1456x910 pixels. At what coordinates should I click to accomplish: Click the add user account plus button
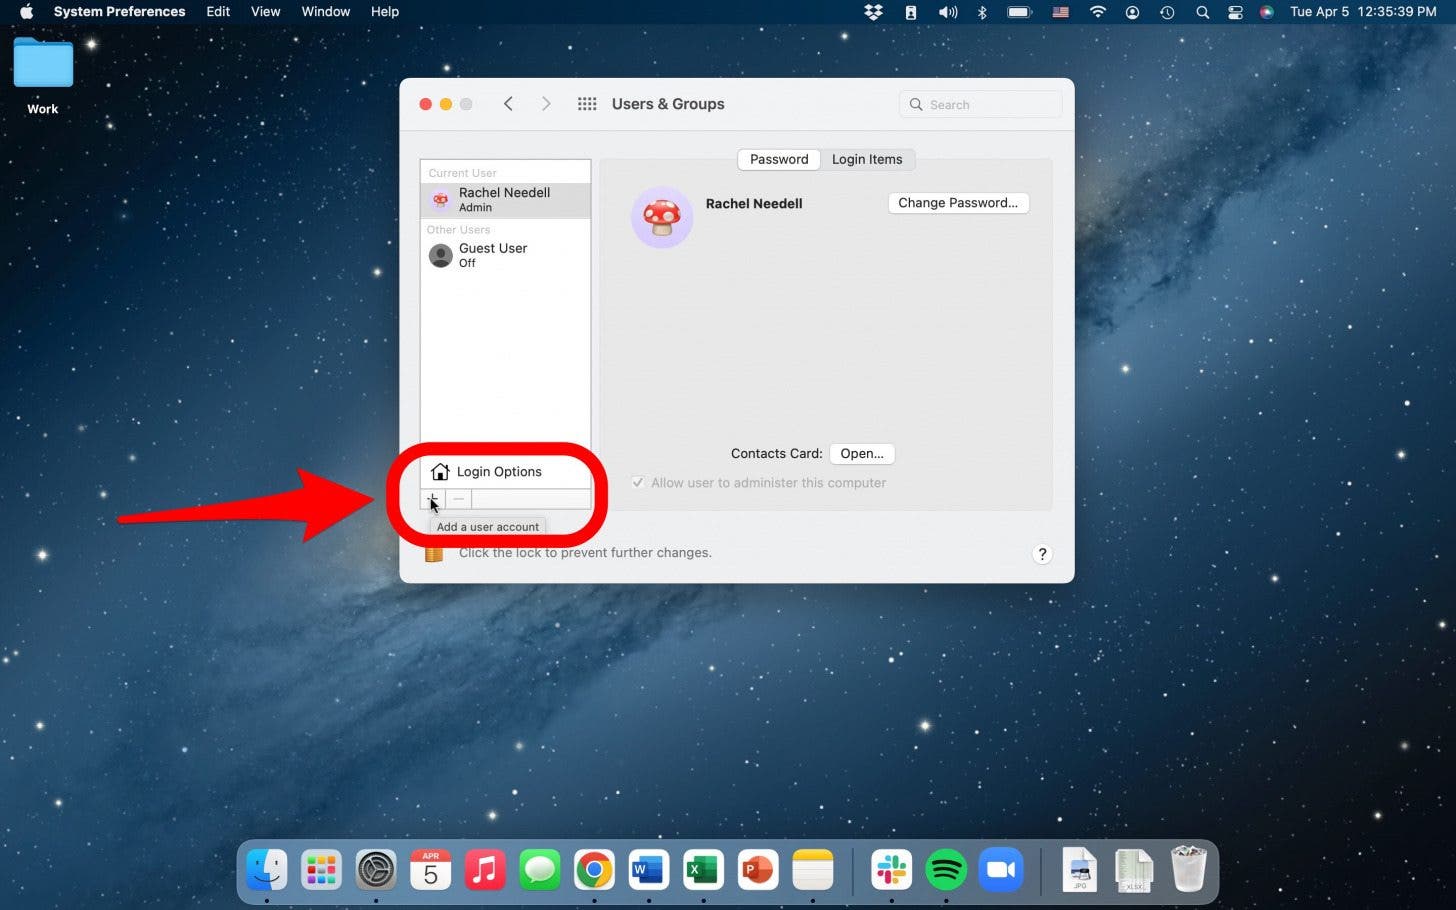pos(432,499)
